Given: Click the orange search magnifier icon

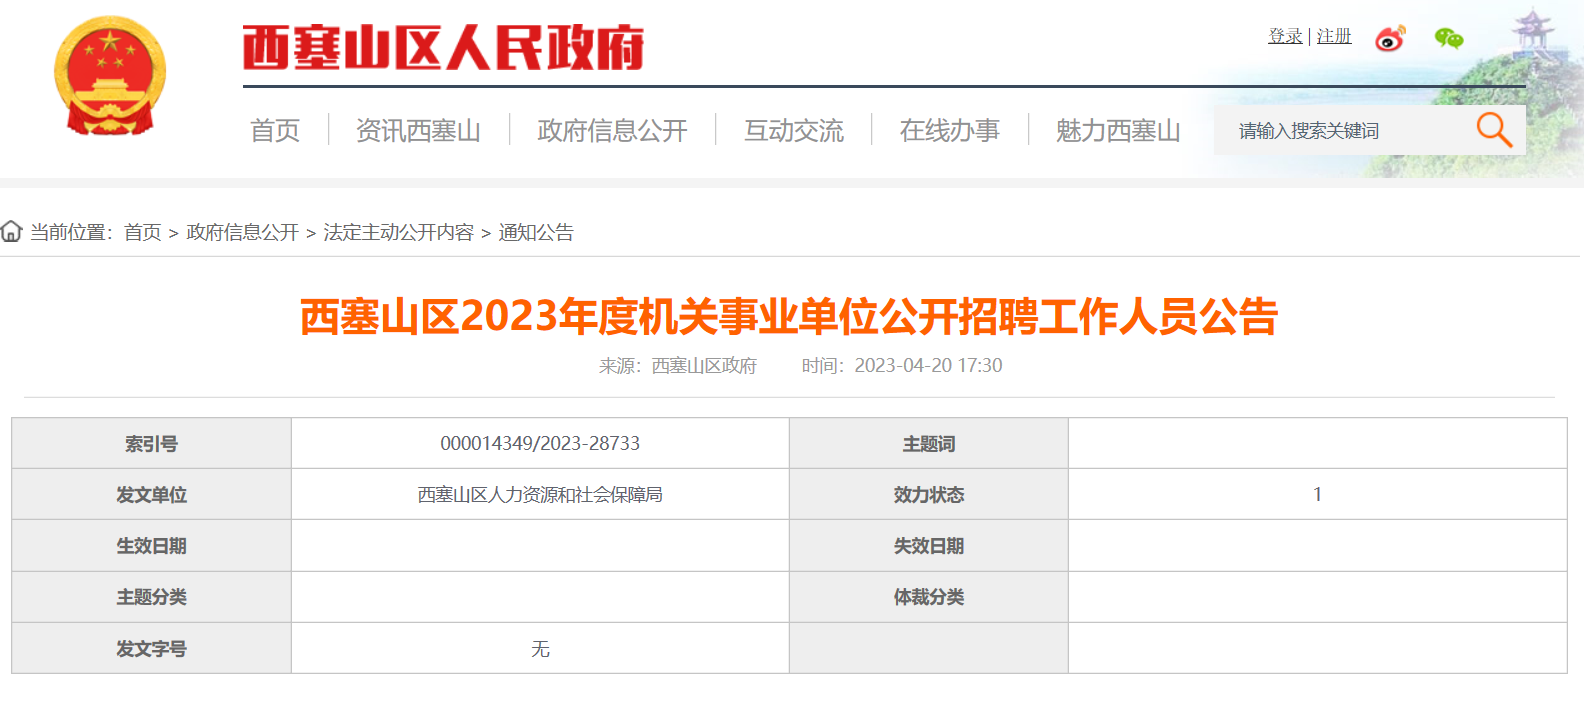Looking at the screenshot, I should point(1494,130).
